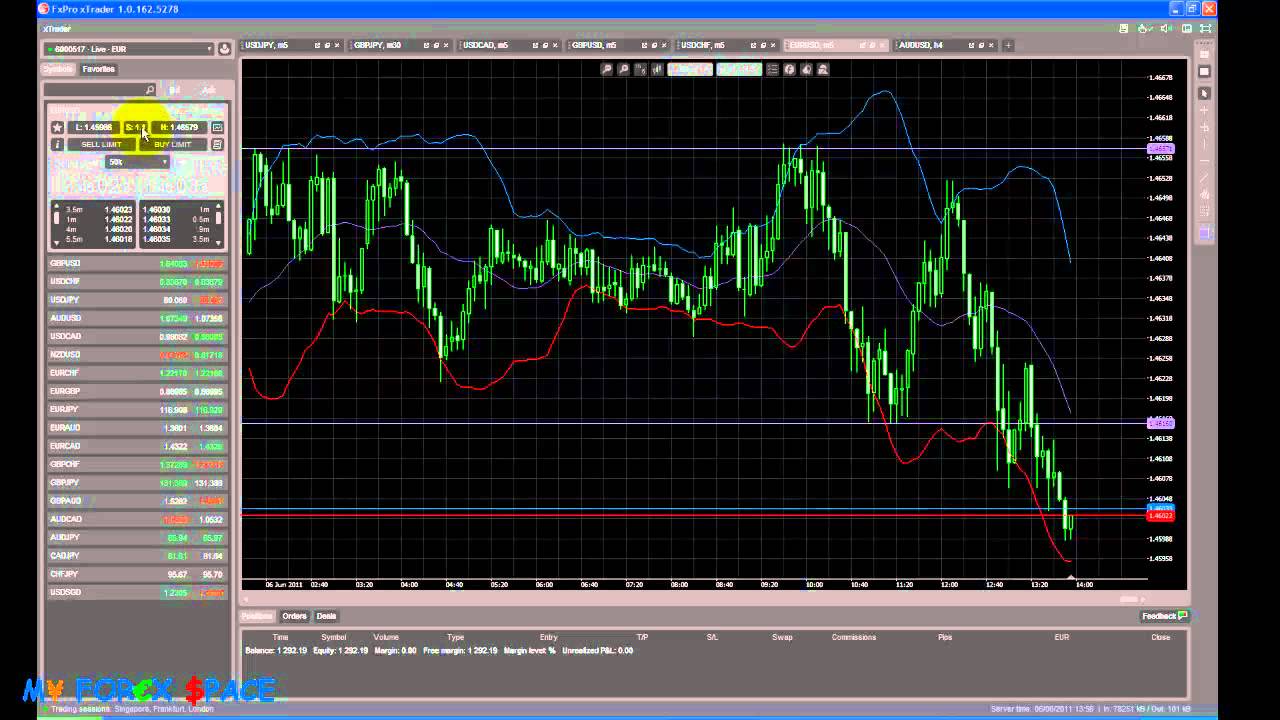This screenshot has width=1280, height=720.
Task: Click the Feedback button
Action: (1164, 616)
